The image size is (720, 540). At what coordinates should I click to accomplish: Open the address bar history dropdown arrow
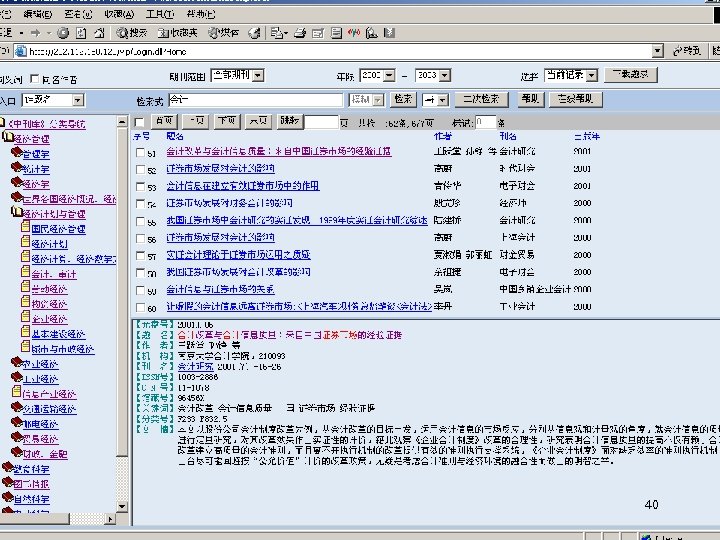pyautogui.click(x=658, y=51)
